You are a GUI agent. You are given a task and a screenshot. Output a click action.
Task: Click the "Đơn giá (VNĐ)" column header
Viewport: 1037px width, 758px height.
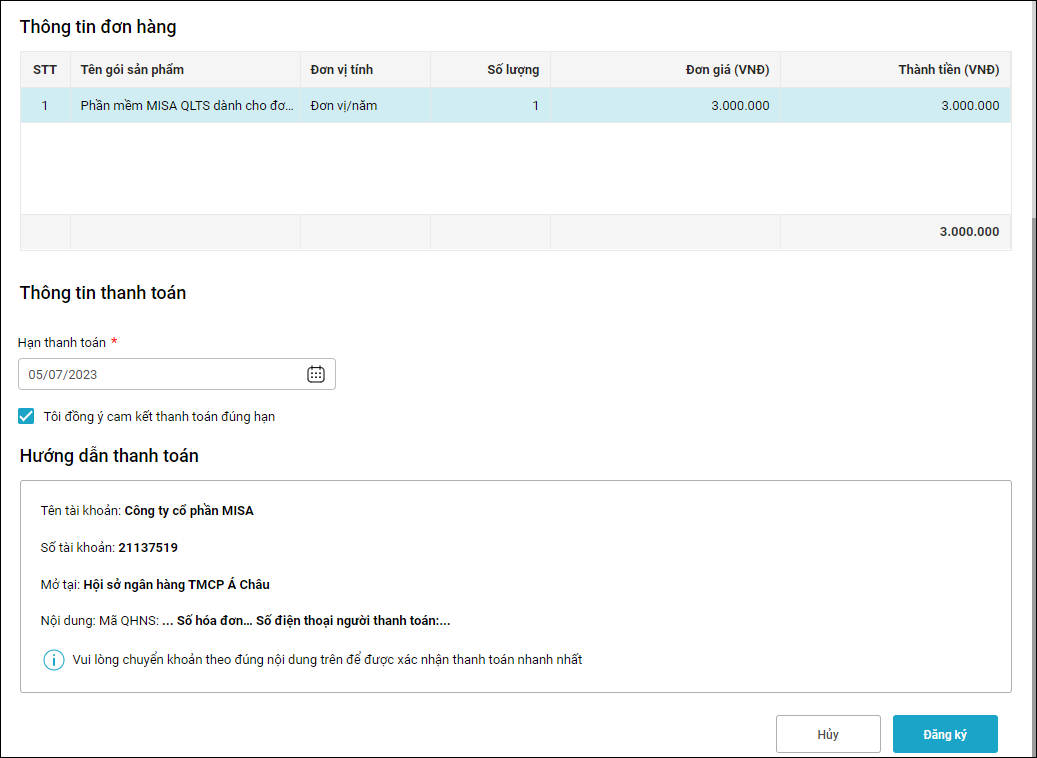pyautogui.click(x=727, y=70)
